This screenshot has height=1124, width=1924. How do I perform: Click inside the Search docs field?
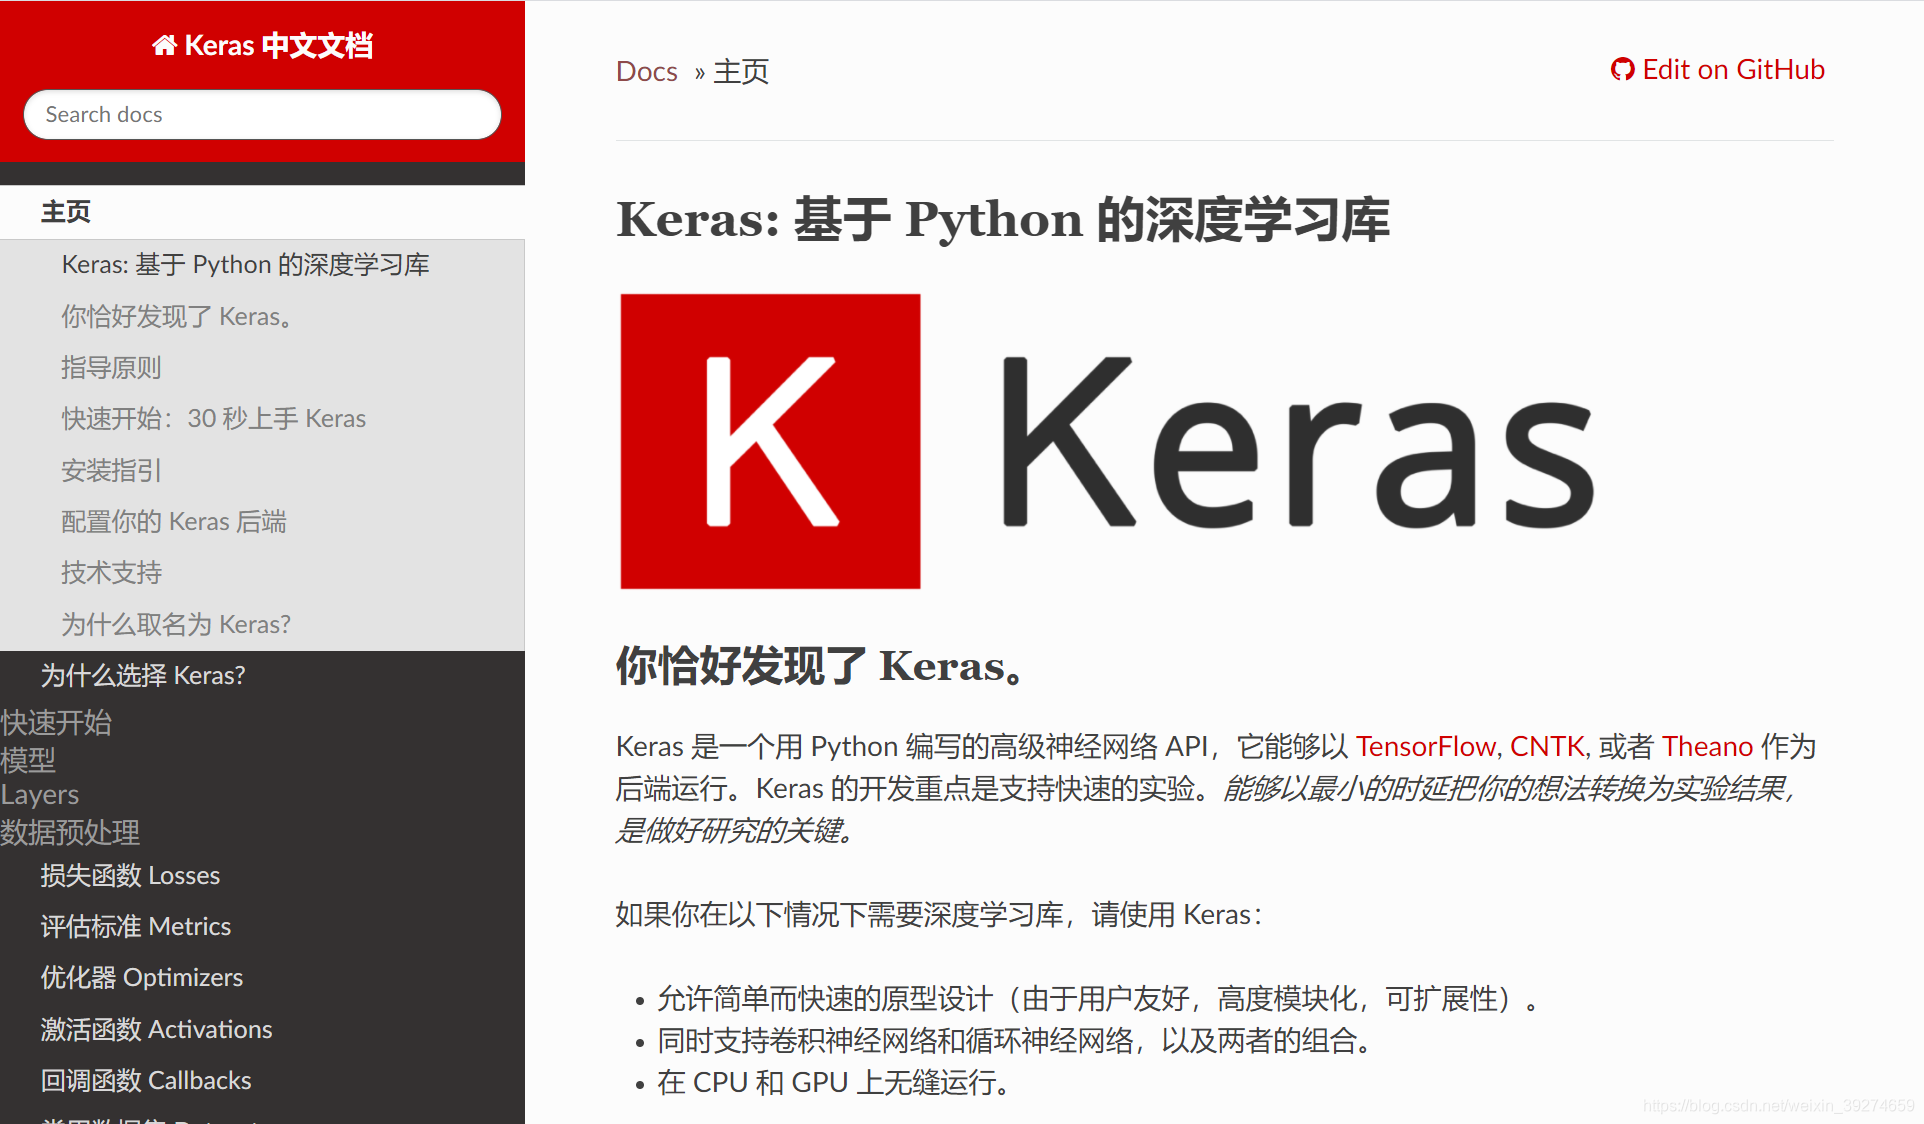(x=262, y=115)
